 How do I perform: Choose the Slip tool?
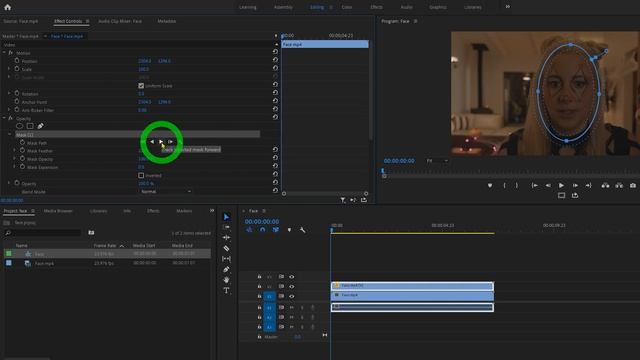(226, 259)
